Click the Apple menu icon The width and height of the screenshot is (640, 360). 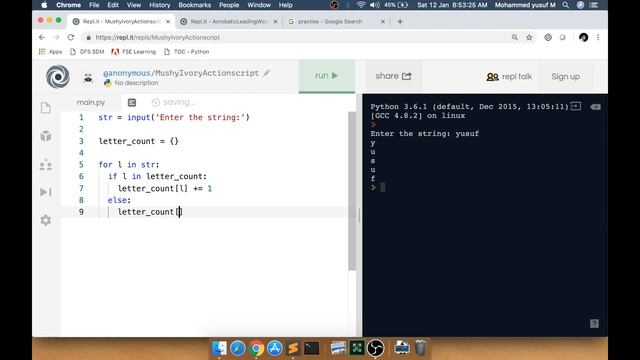point(44,5)
